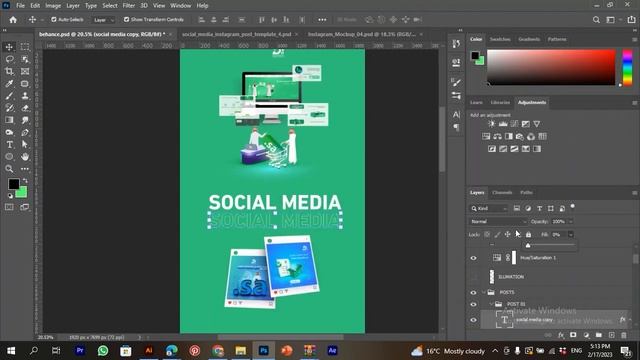
Task: Open Character panel icon in side dock
Action: pyautogui.click(x=456, y=115)
